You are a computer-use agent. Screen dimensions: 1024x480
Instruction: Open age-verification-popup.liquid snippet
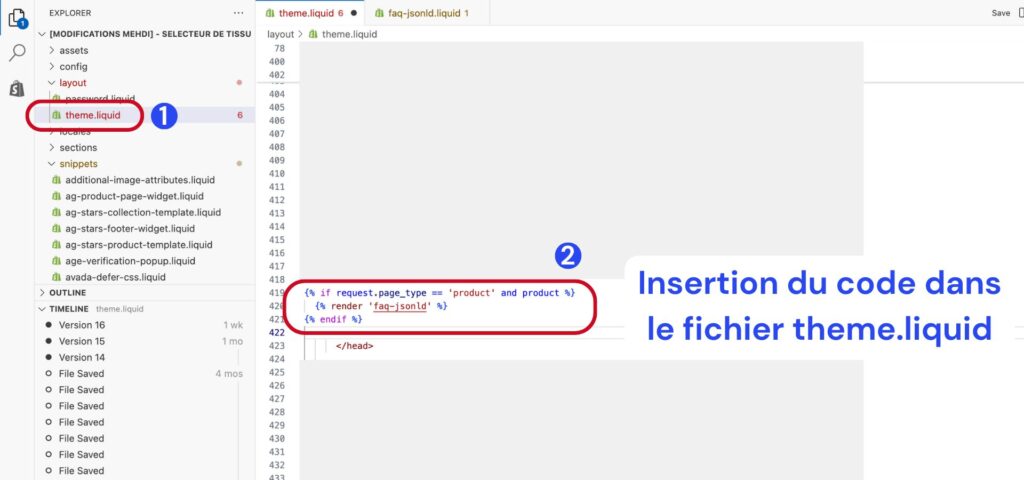coord(130,261)
